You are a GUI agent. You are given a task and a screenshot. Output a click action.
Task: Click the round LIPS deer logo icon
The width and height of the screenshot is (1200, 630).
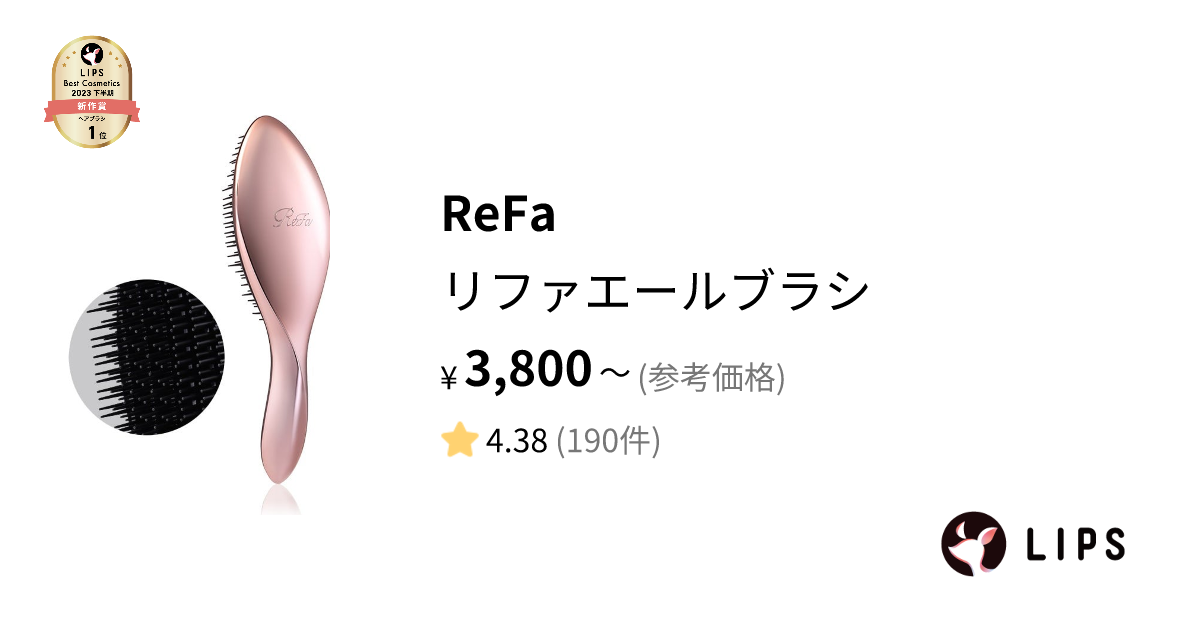[x=973, y=544]
